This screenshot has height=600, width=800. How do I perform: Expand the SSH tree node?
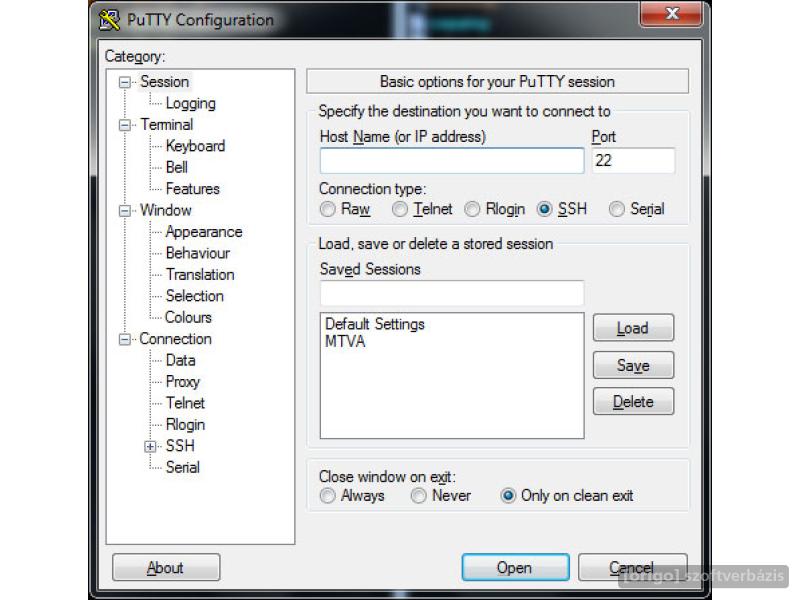tap(150, 446)
